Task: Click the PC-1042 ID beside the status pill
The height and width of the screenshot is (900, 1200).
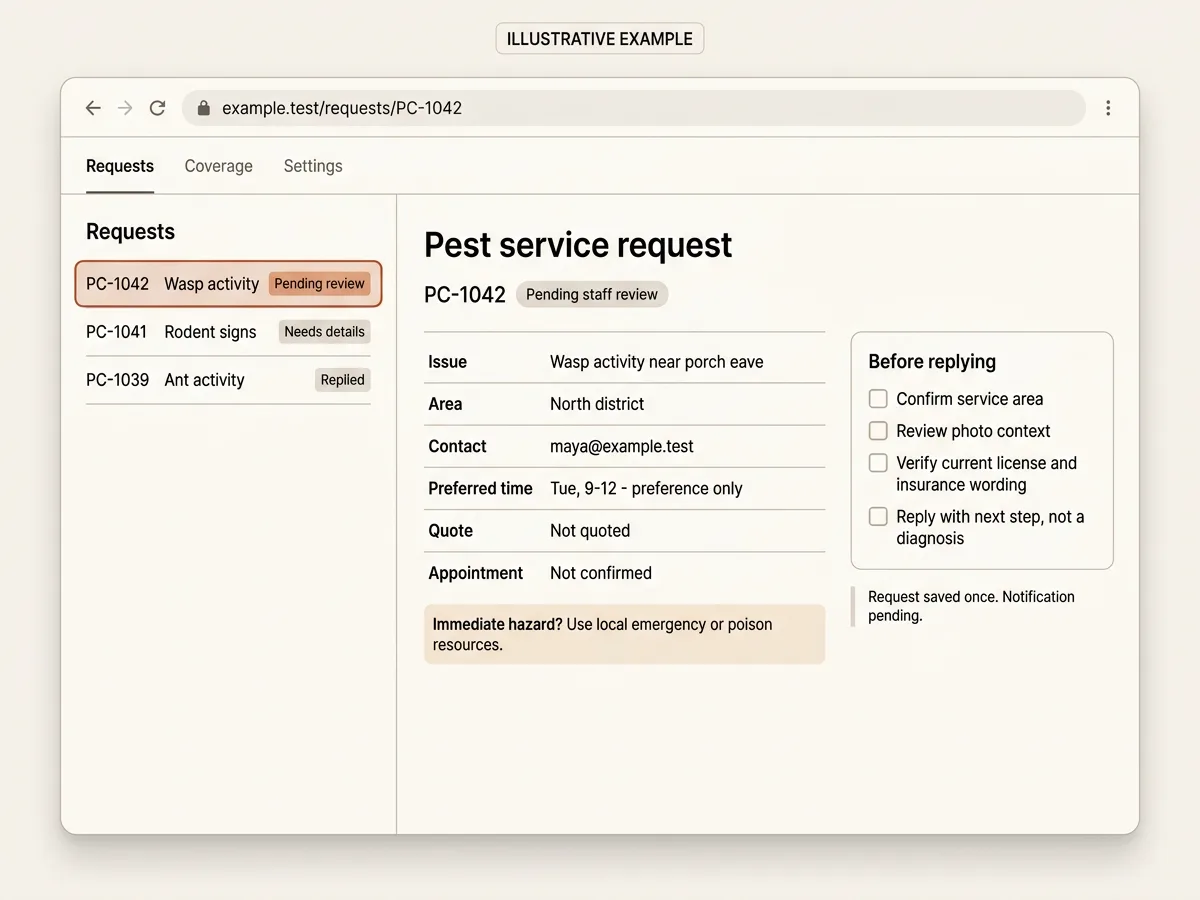Action: [465, 294]
